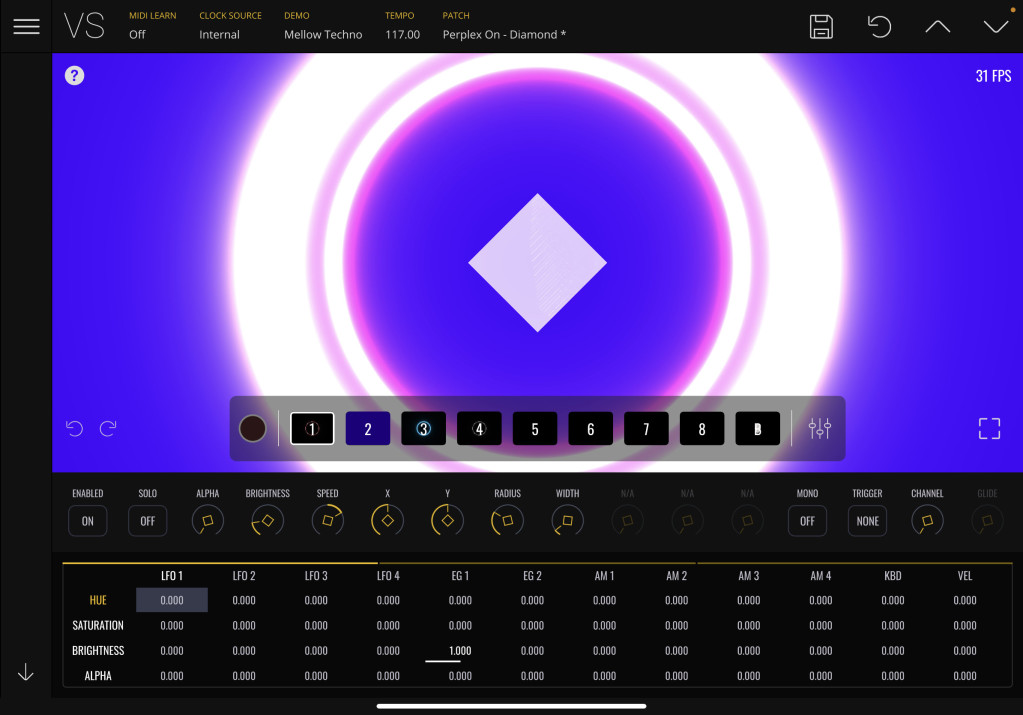Toggle the SOLO OFF button
Image resolution: width=1023 pixels, height=715 pixels.
[147, 521]
